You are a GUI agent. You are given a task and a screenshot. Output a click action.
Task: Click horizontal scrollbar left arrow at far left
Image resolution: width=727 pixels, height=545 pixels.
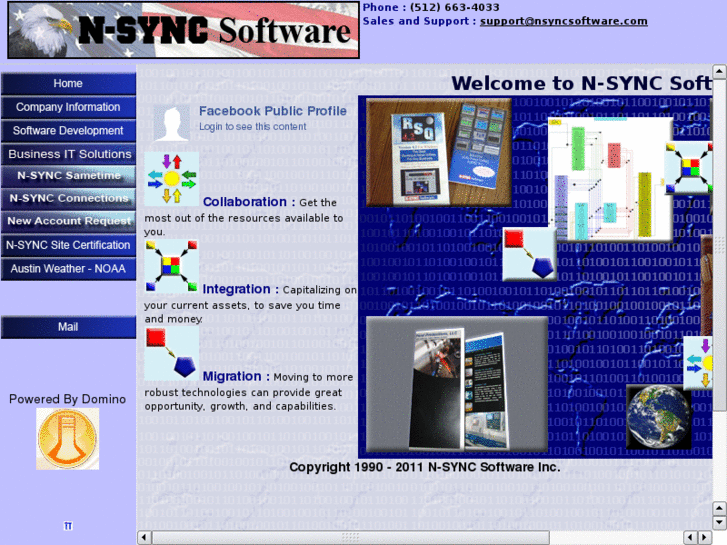click(144, 538)
